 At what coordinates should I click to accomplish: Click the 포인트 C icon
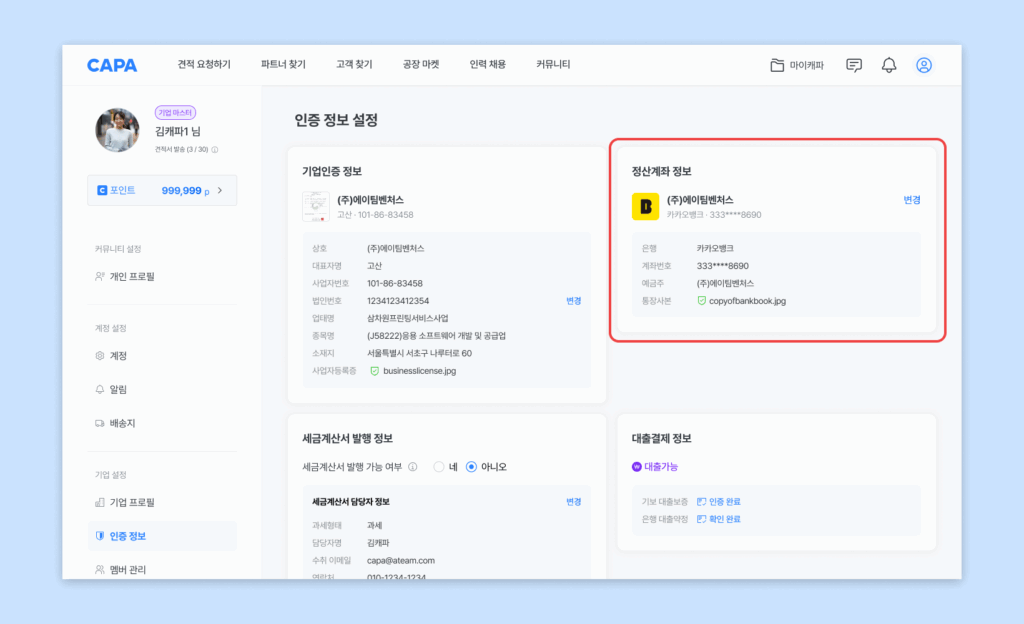(102, 191)
